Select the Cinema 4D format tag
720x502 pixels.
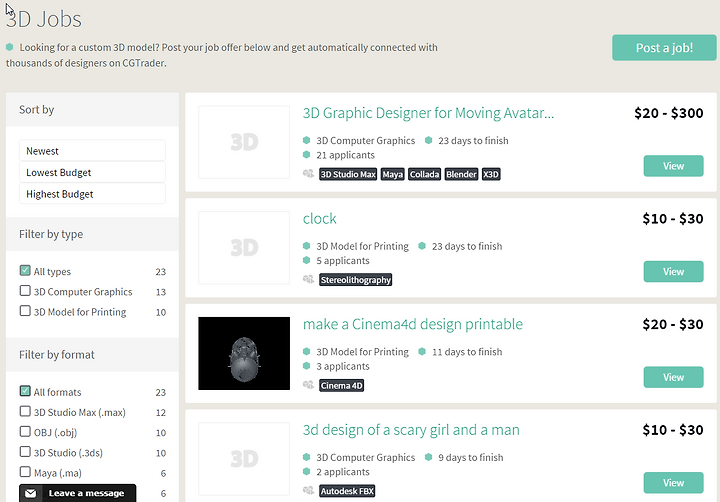point(341,386)
